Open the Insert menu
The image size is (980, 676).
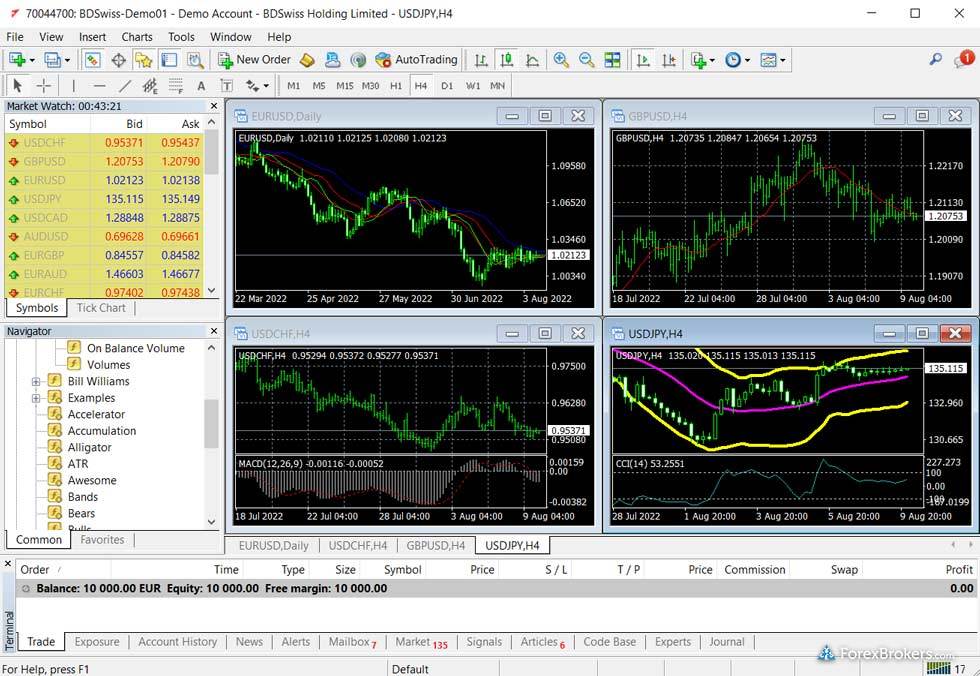coord(92,37)
